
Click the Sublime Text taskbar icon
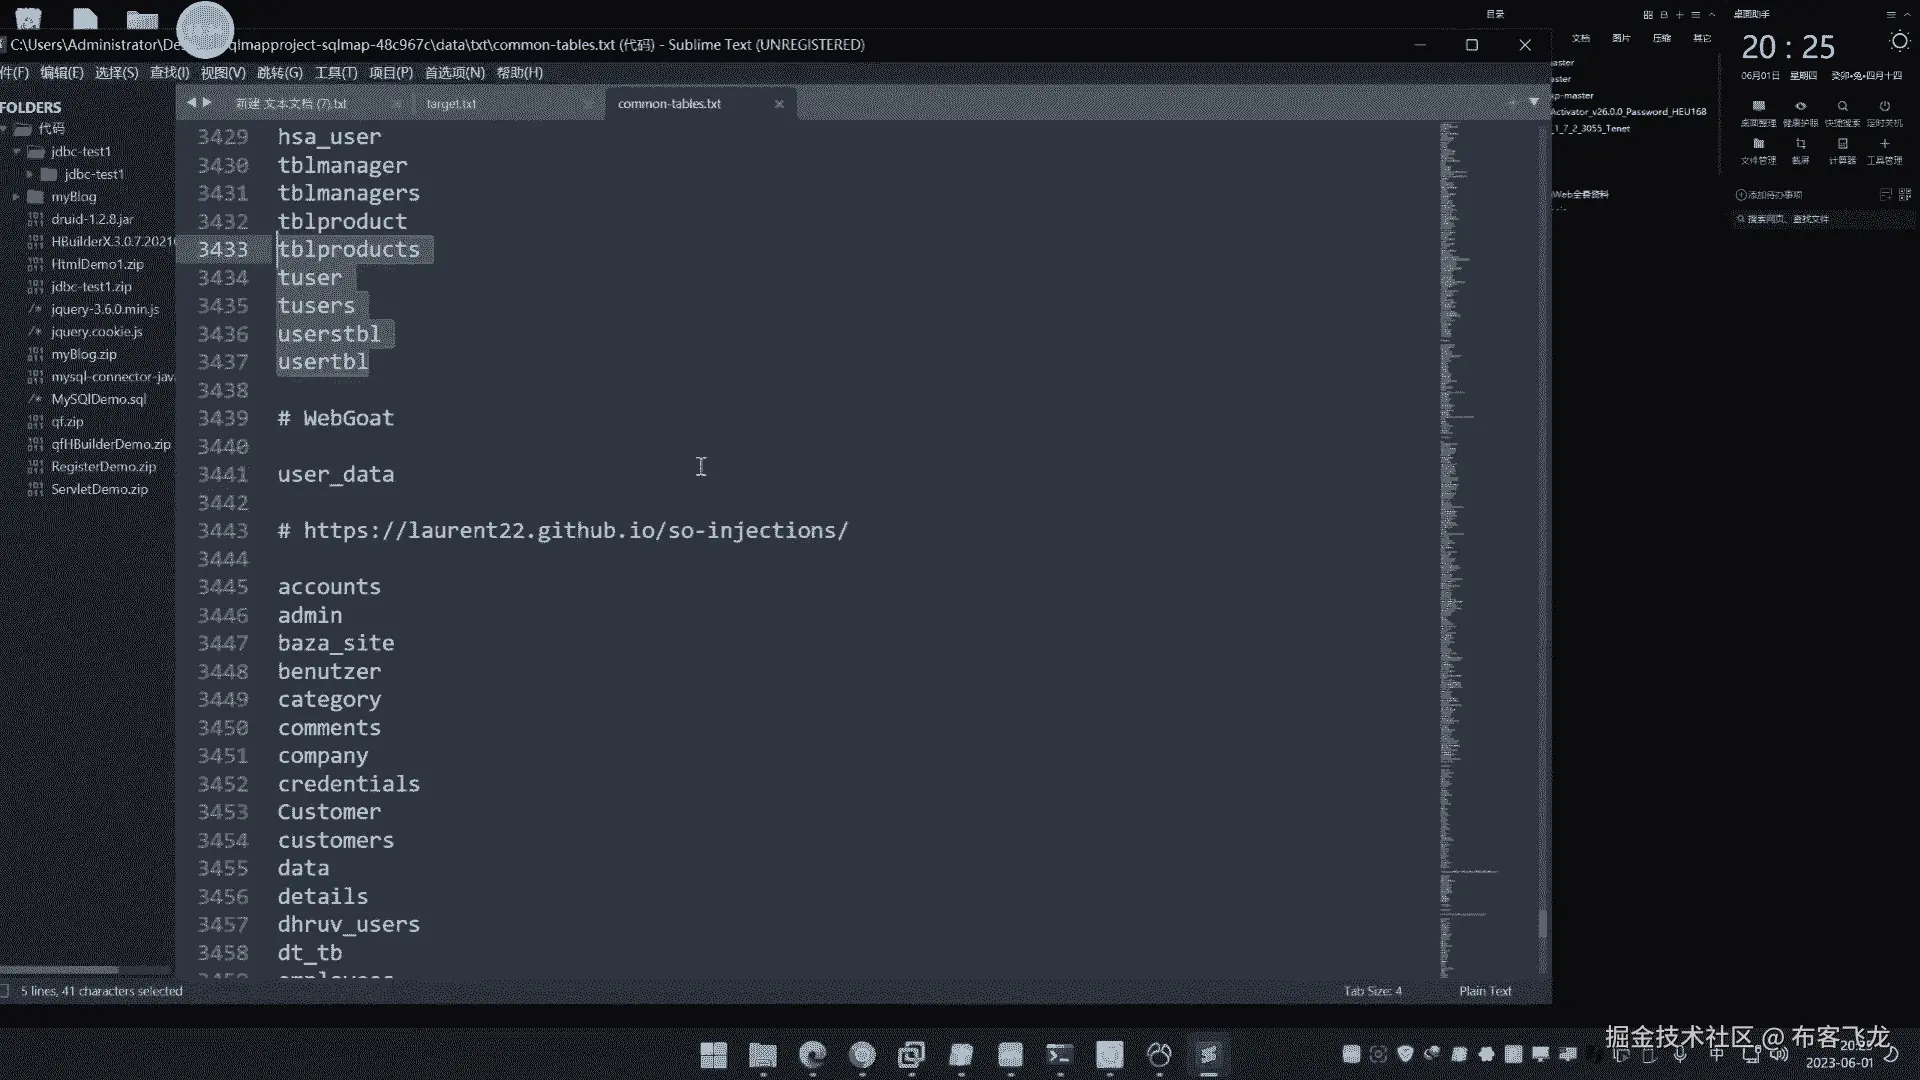1208,1054
